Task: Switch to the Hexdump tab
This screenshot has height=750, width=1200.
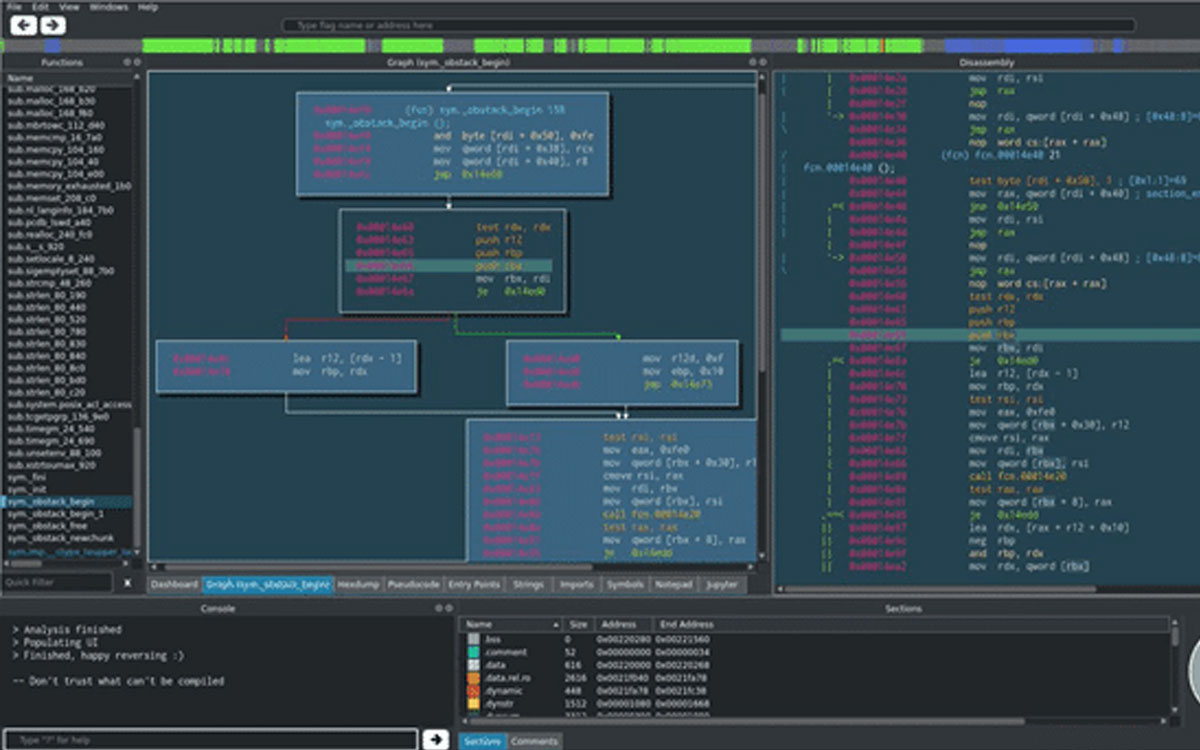Action: (358, 584)
